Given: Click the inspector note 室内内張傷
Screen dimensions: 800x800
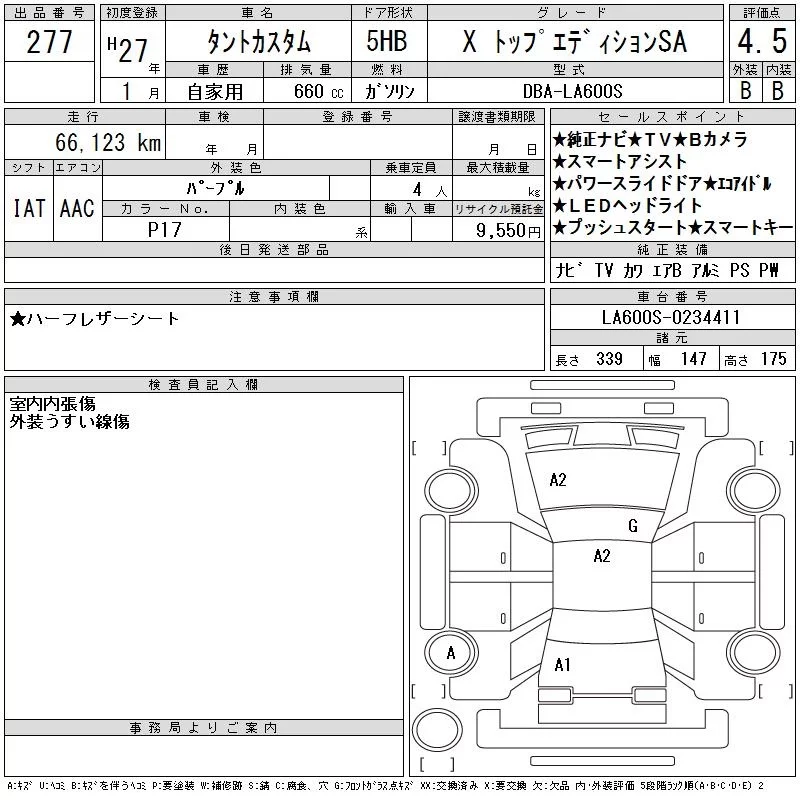Looking at the screenshot, I should point(53,404).
